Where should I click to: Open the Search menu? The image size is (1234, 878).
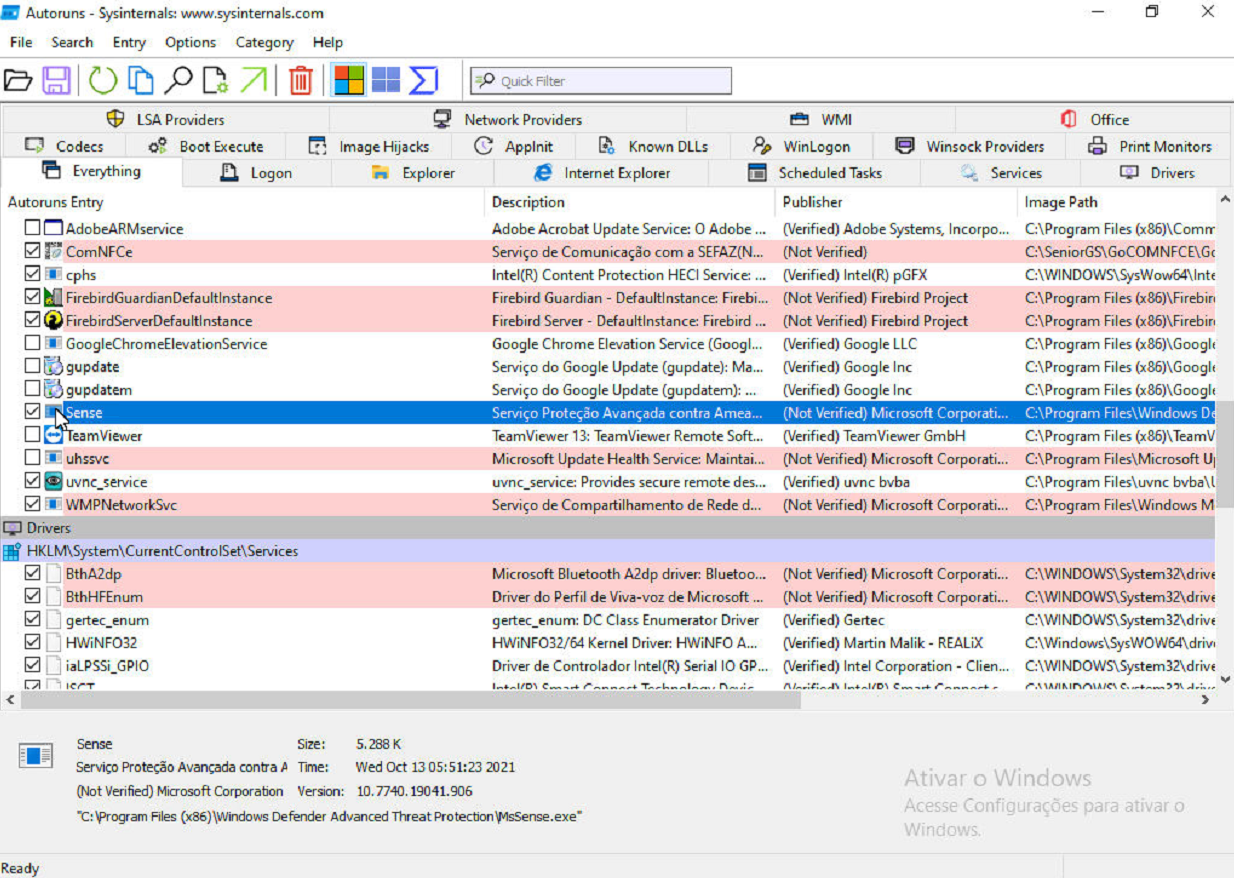pos(72,42)
